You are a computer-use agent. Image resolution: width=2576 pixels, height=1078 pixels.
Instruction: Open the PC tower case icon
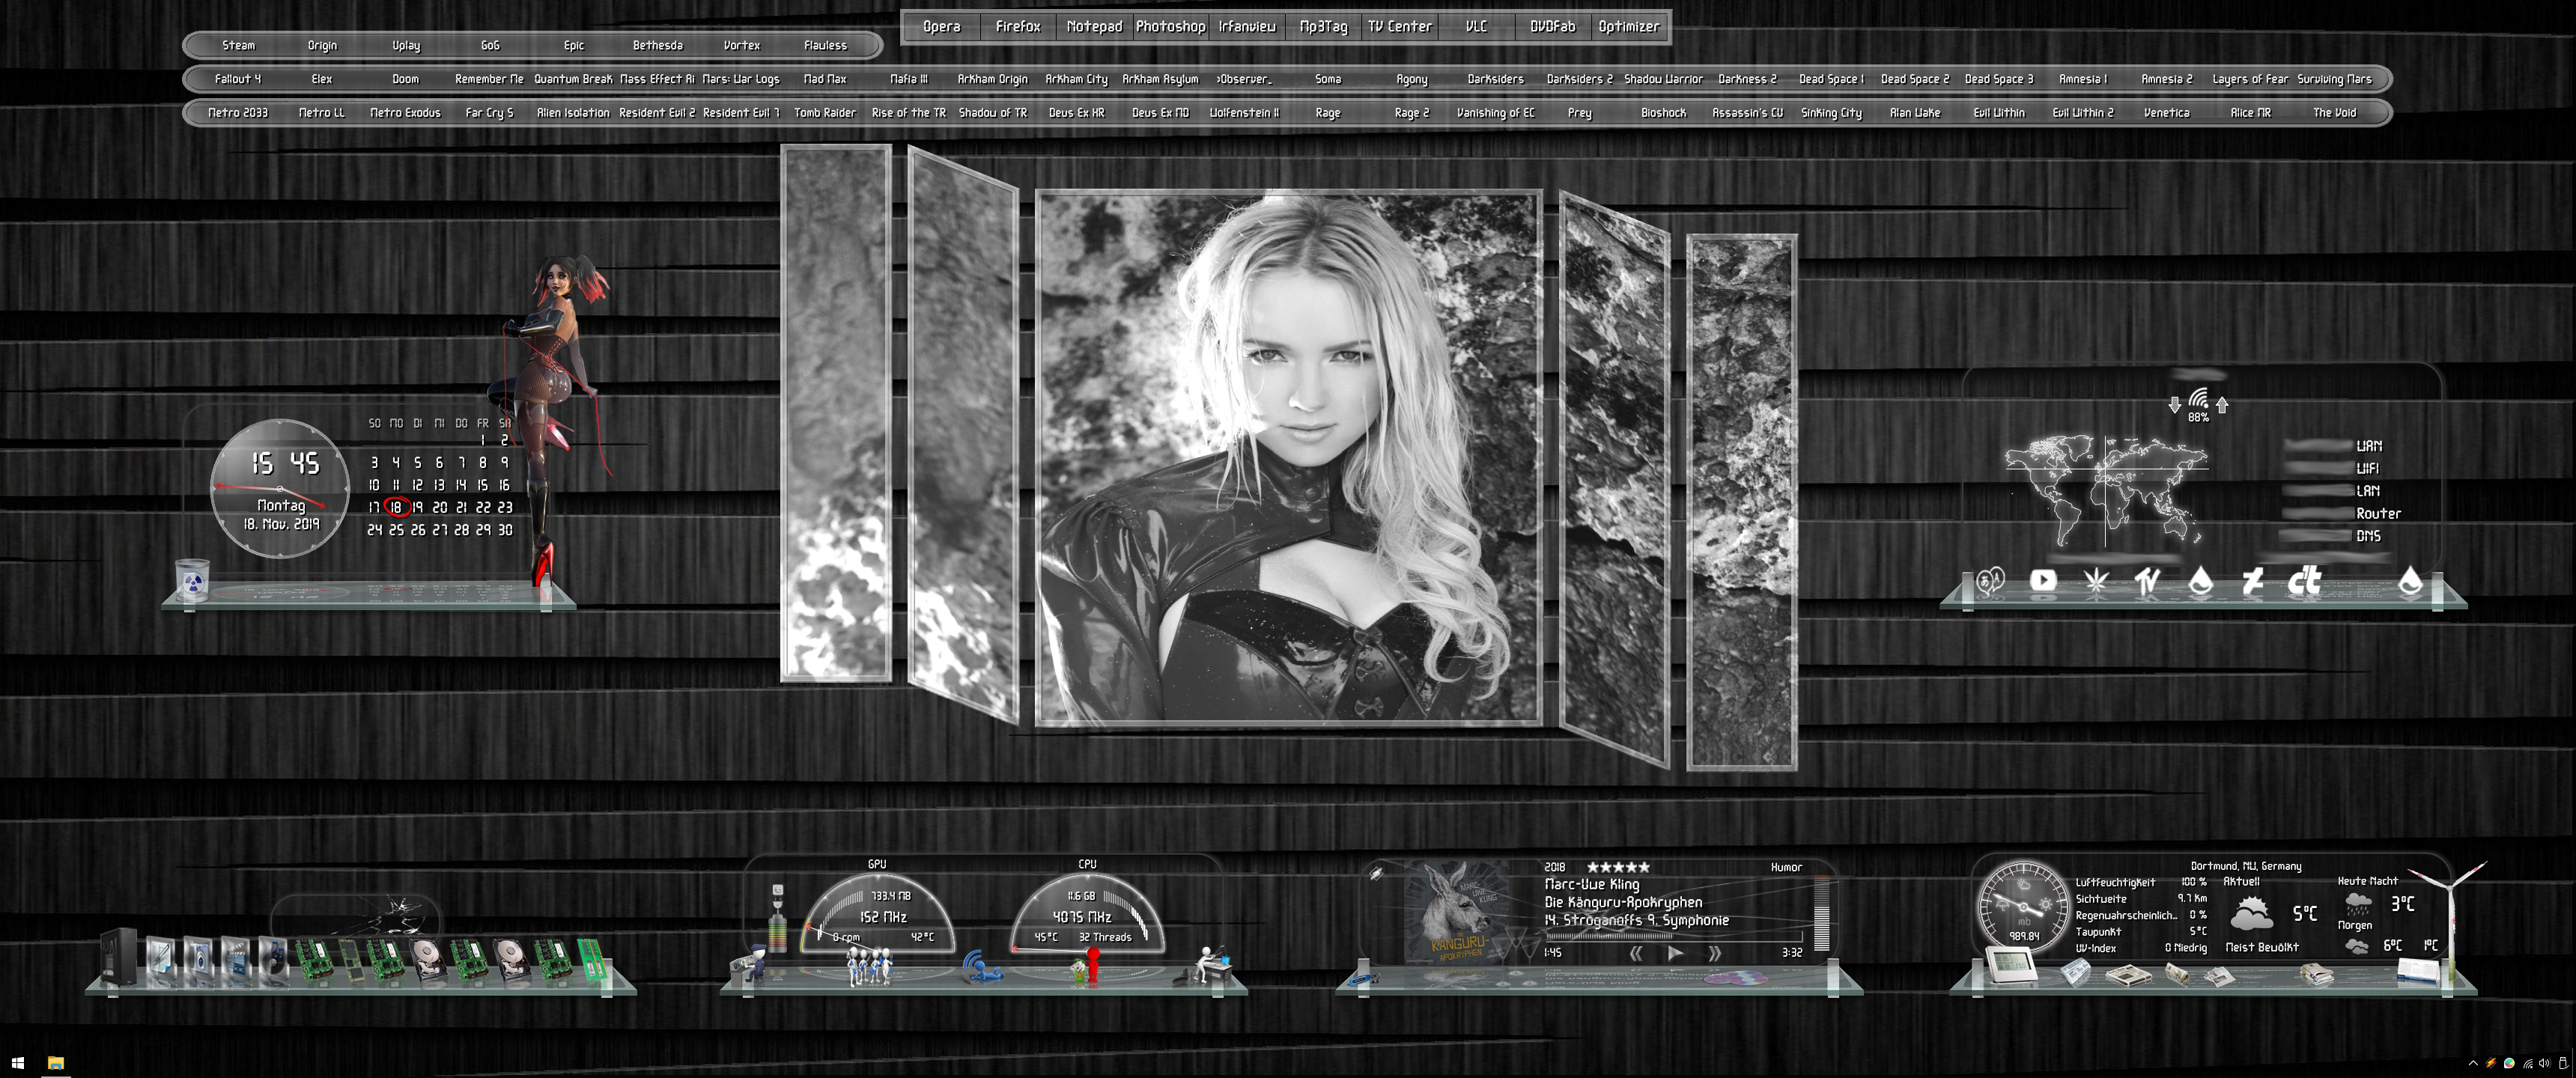point(119,958)
